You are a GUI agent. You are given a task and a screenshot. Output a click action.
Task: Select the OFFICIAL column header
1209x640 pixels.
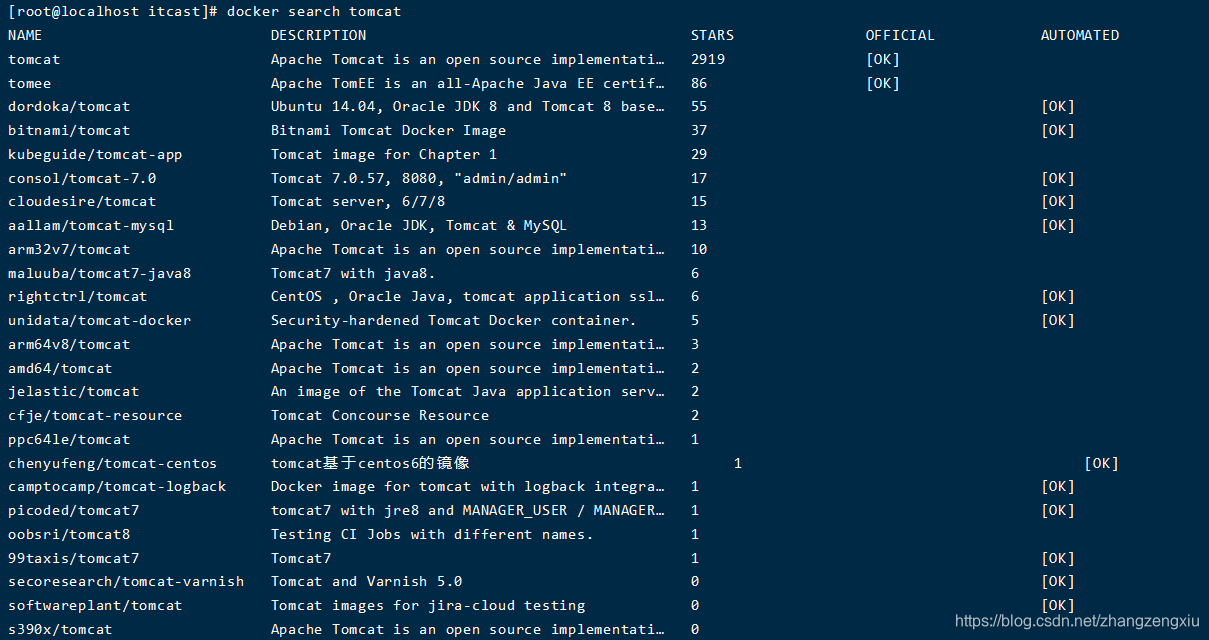[900, 35]
